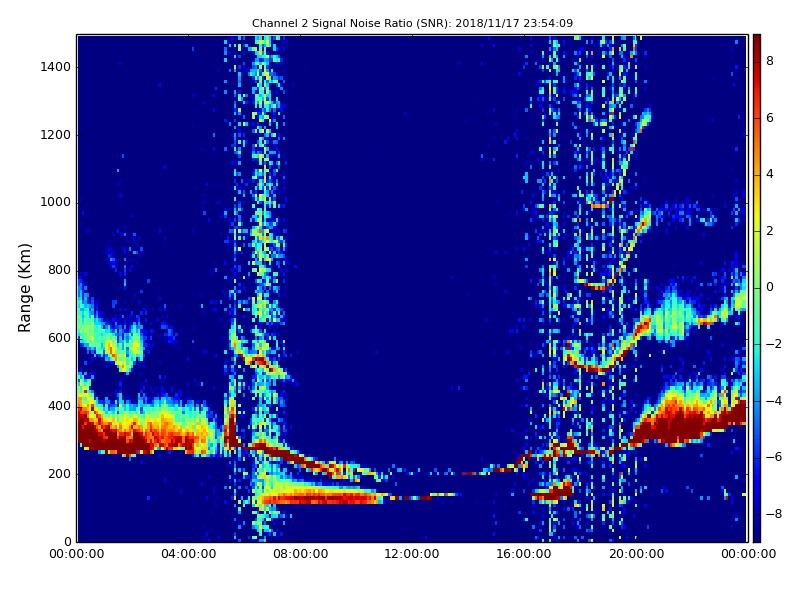Click the 200 tick label on the range axis
800x600 pixels.
point(59,473)
